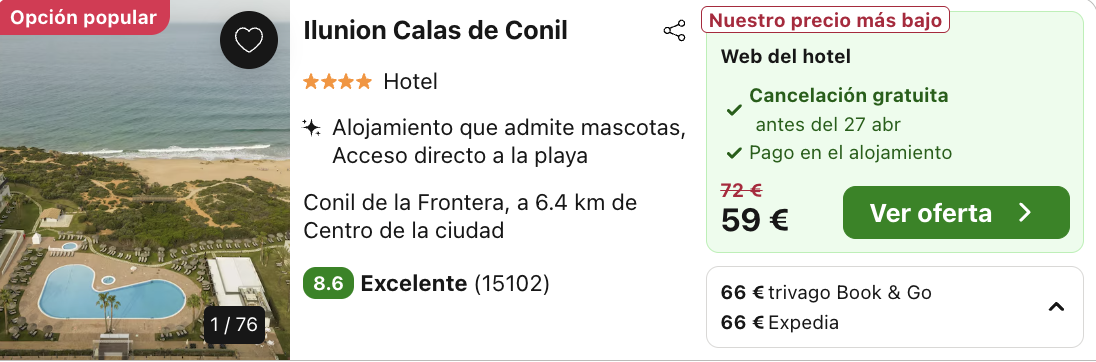1096x362 pixels.
Task: Click the green 8.6 rating badge
Action: pos(328,284)
